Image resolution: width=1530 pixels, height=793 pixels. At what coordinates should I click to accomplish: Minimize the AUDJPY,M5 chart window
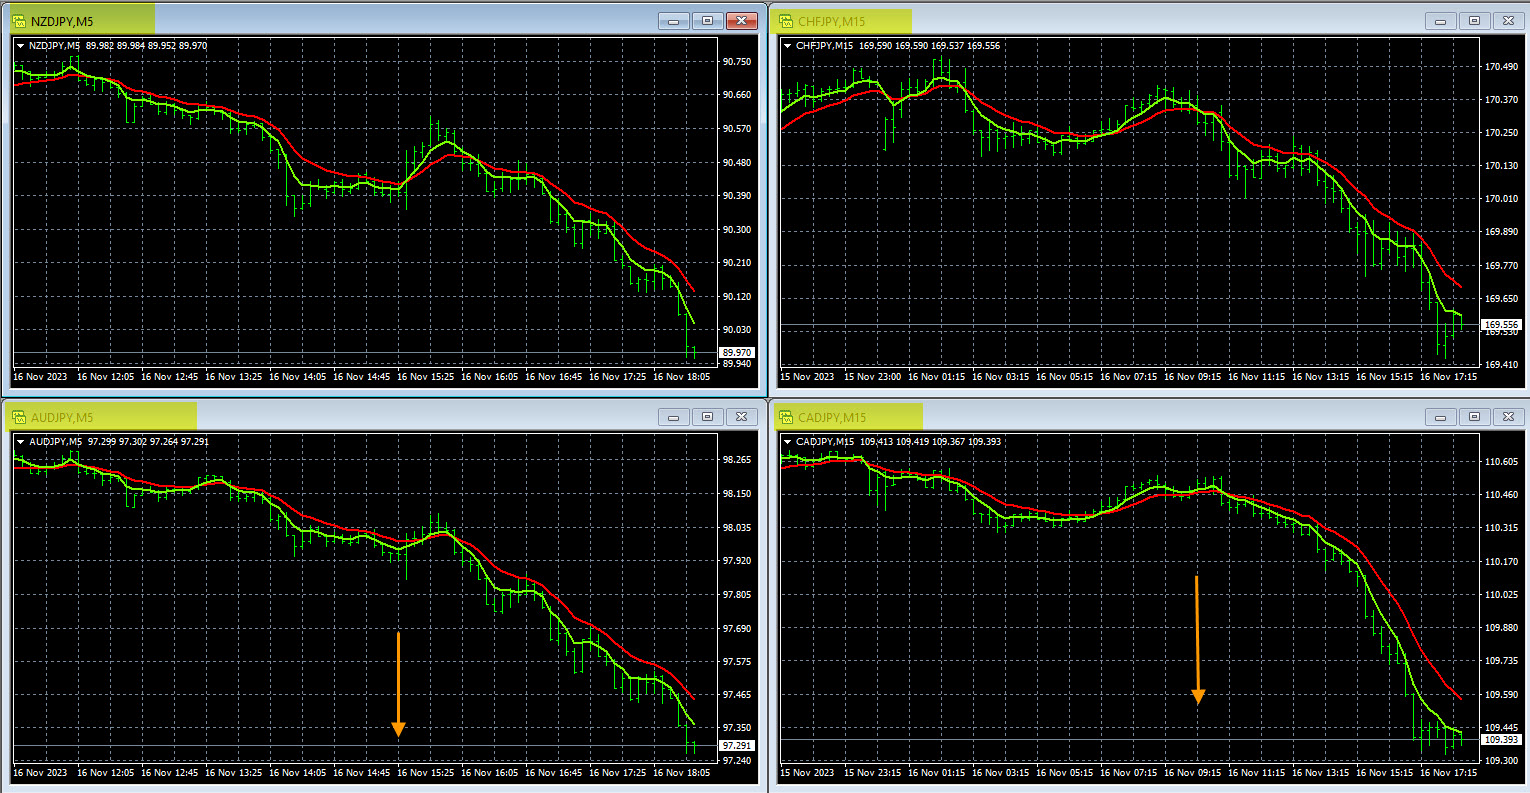coord(674,417)
